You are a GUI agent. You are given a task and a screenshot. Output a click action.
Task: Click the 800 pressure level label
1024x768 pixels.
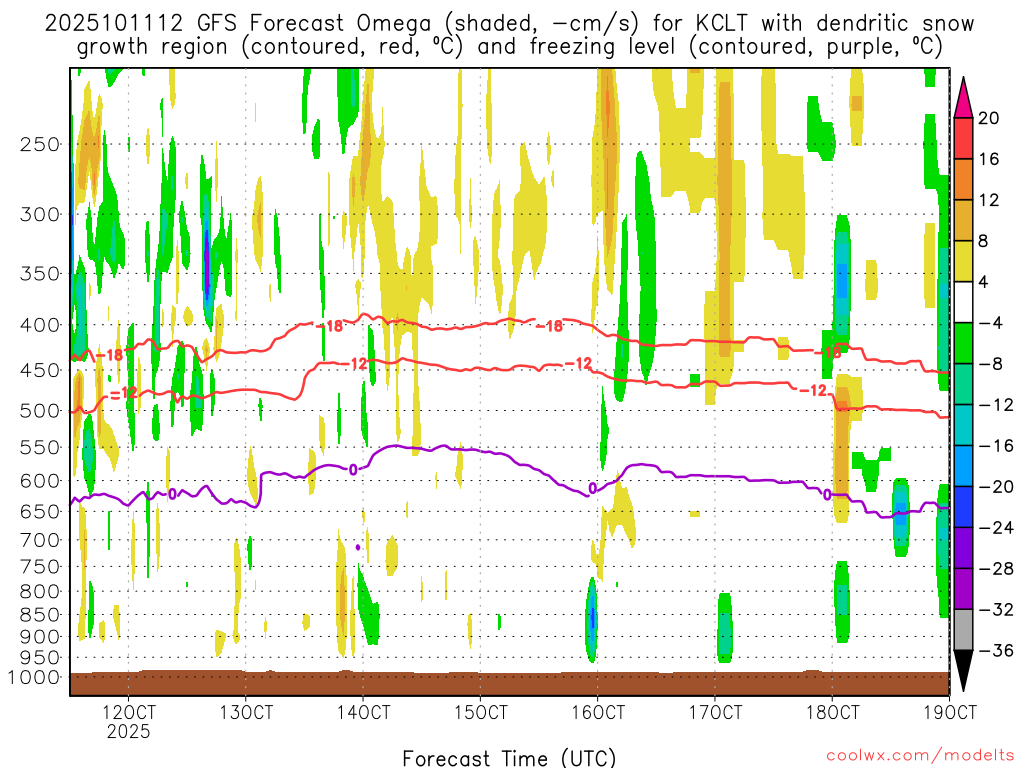click(x=40, y=592)
